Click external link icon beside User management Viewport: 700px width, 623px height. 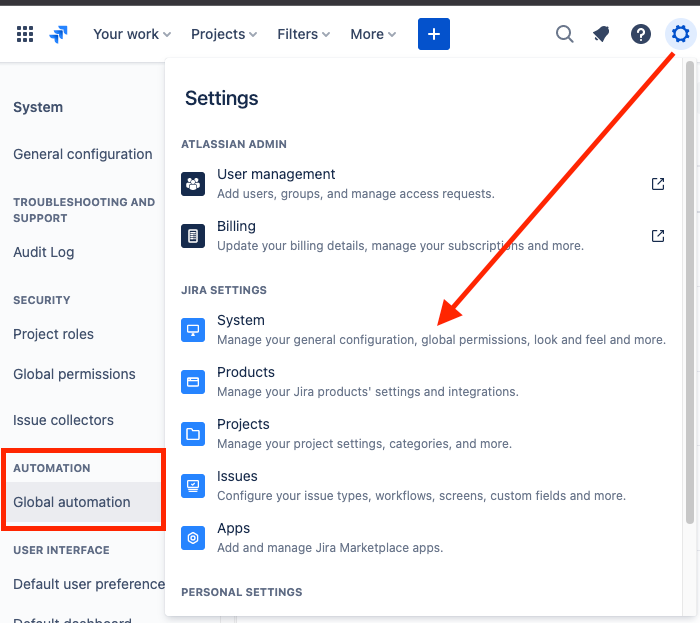[x=658, y=184]
